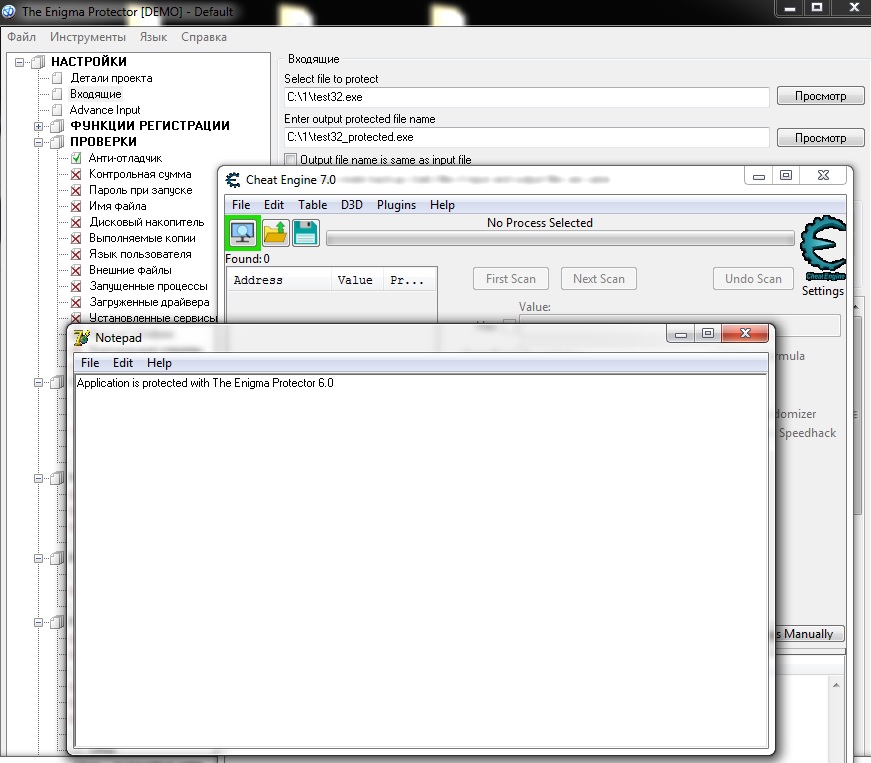Open process list icon in Cheat Engine

(243, 233)
